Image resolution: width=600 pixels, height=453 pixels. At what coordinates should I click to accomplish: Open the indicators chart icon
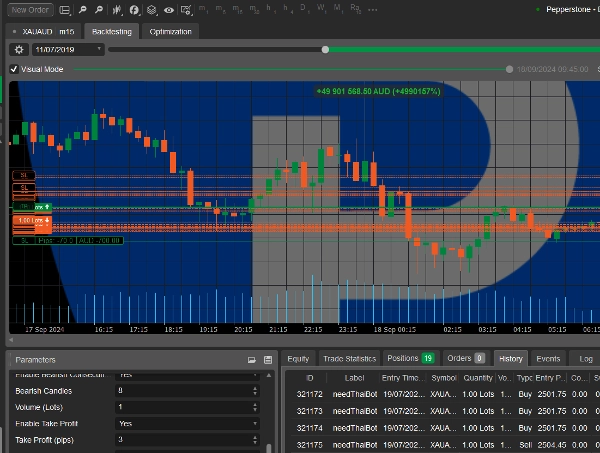117,9
